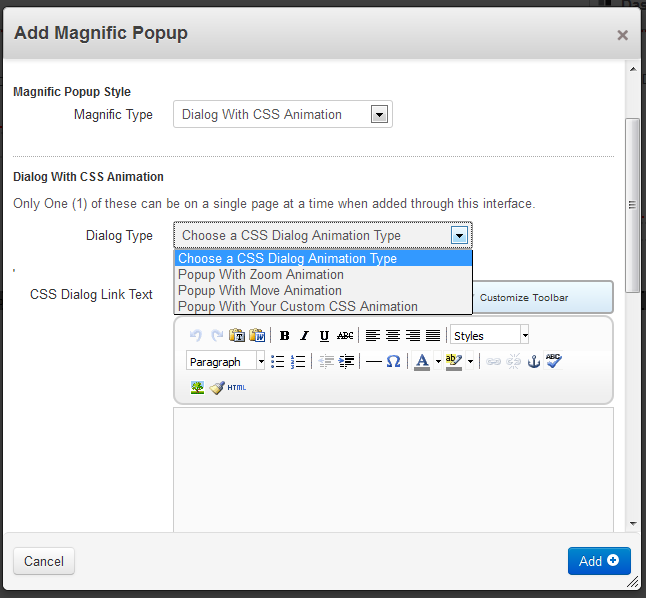The width and height of the screenshot is (646, 598).
Task: Toggle the spellchecker ABC icon
Action: [x=553, y=361]
